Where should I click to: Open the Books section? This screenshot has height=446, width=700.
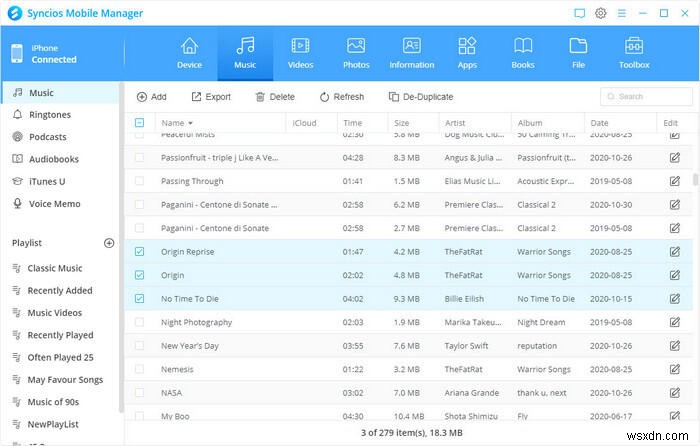click(523, 53)
